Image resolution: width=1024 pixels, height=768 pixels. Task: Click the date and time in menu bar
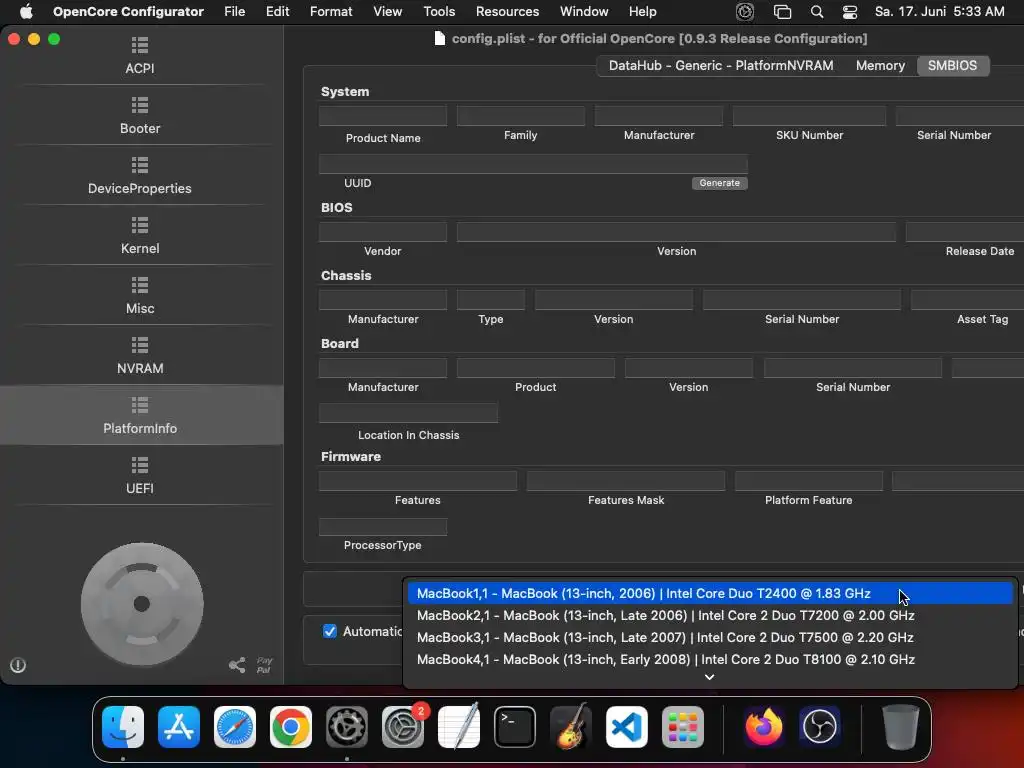[939, 11]
